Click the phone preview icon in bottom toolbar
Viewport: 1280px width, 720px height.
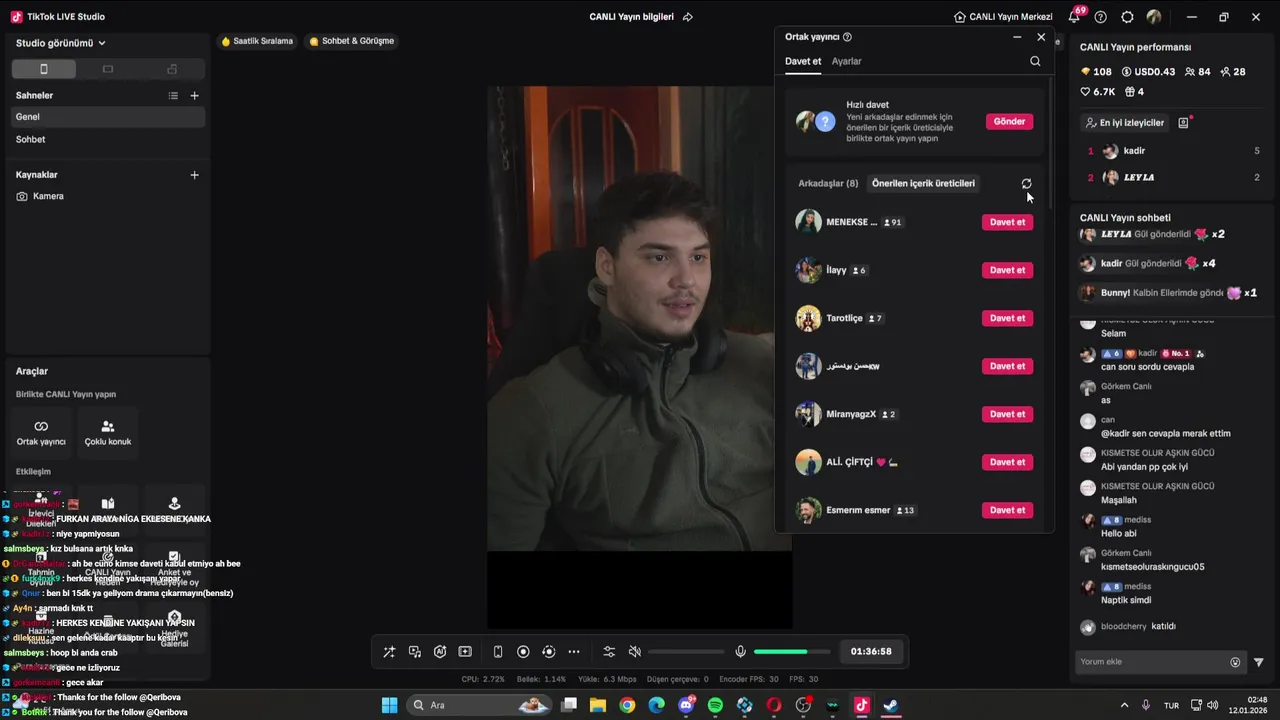coord(498,652)
